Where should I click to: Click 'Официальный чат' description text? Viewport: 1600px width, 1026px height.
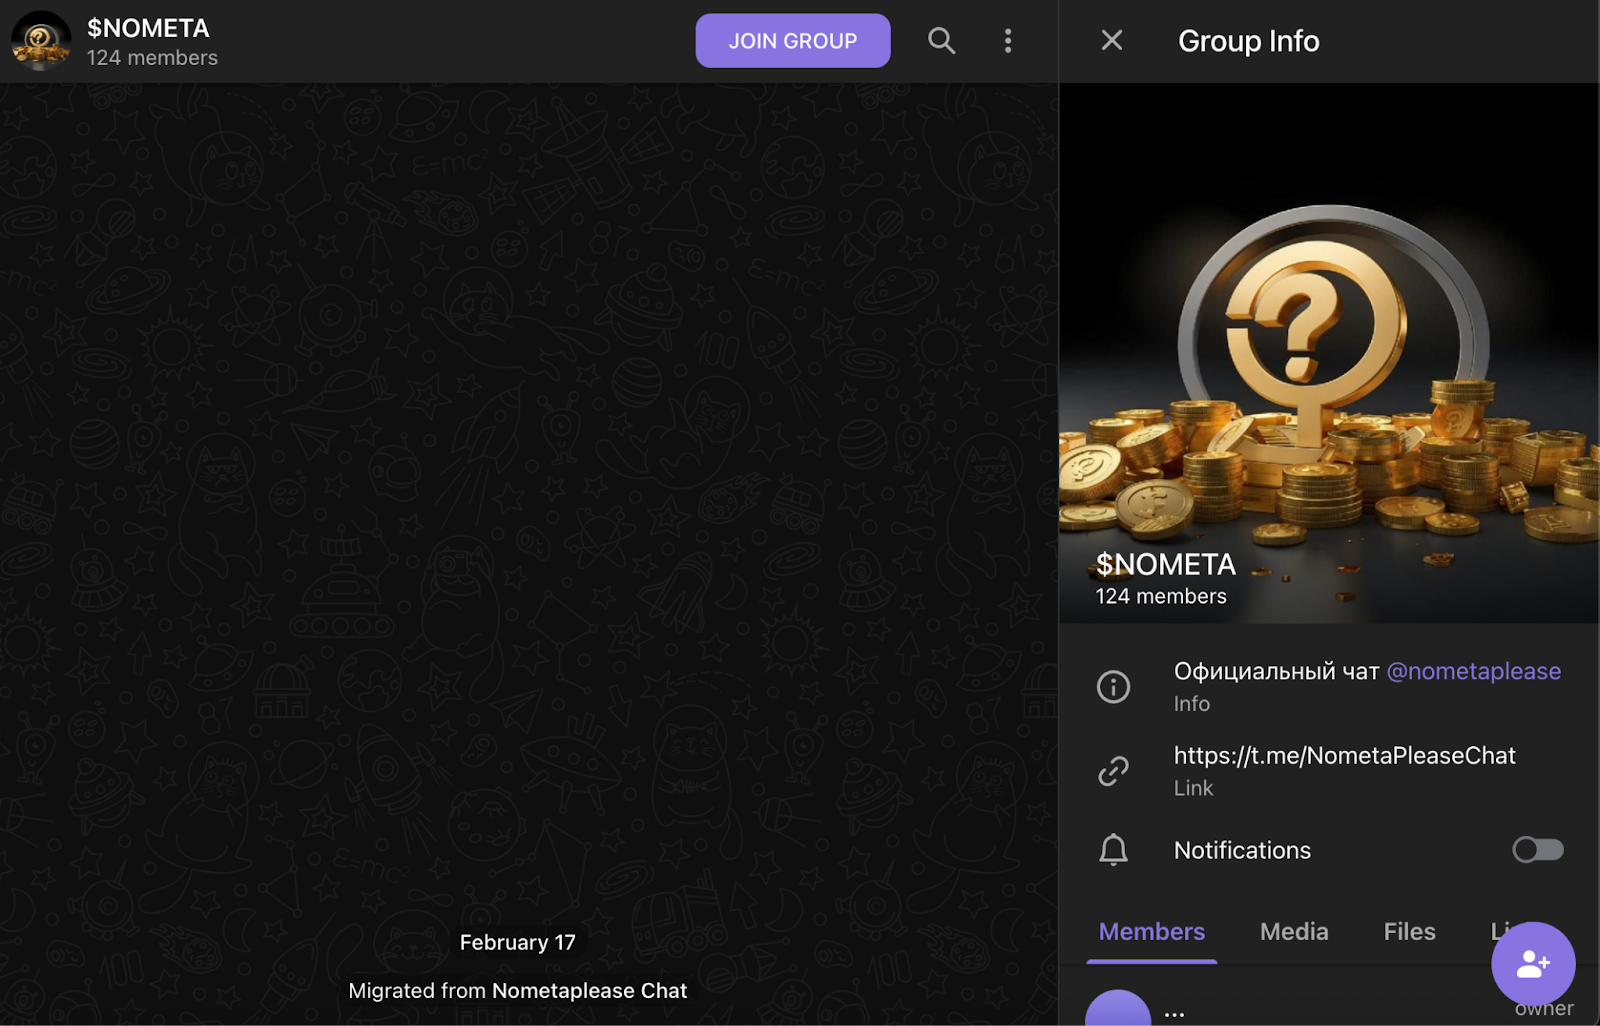(1276, 671)
